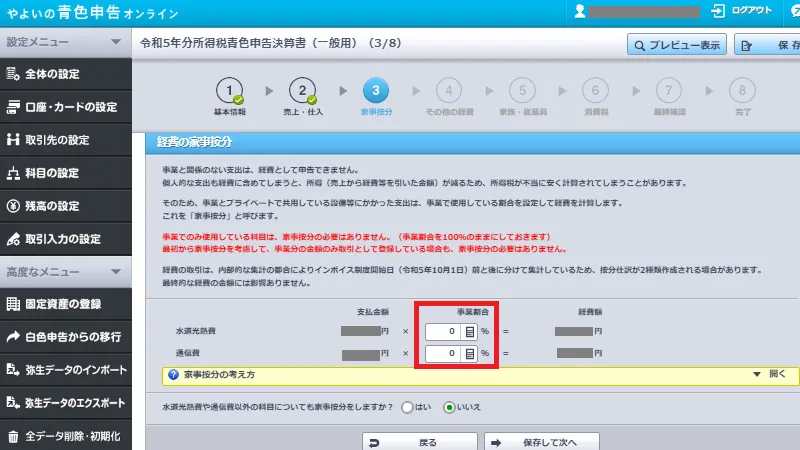Select the はい radio button

tap(407, 407)
